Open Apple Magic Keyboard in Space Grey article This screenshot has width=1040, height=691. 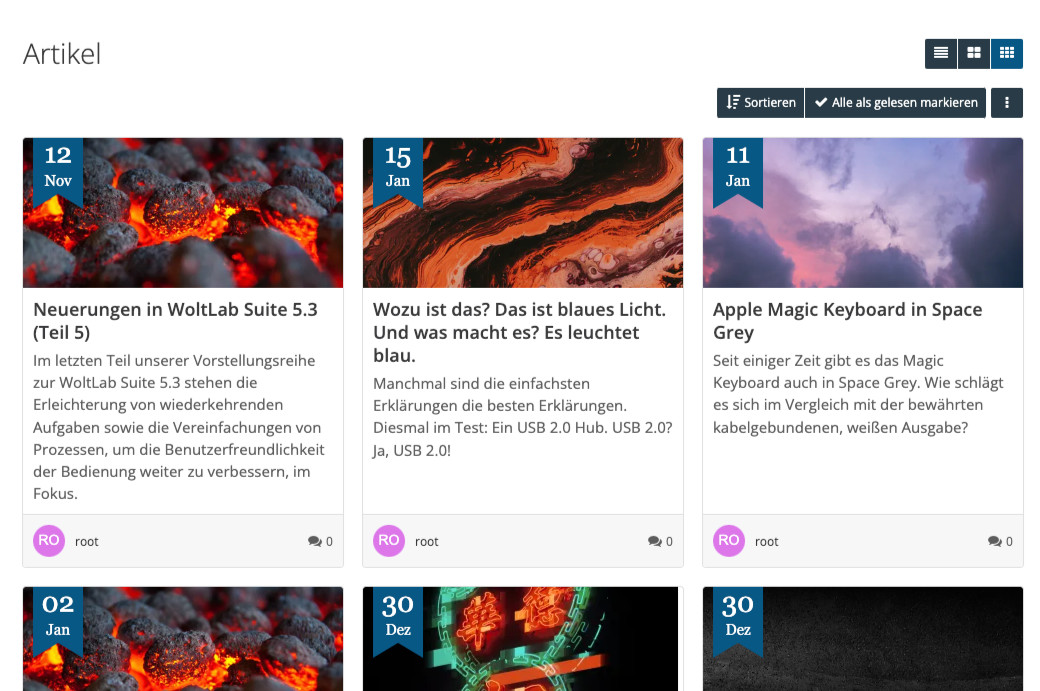pyautogui.click(x=848, y=321)
